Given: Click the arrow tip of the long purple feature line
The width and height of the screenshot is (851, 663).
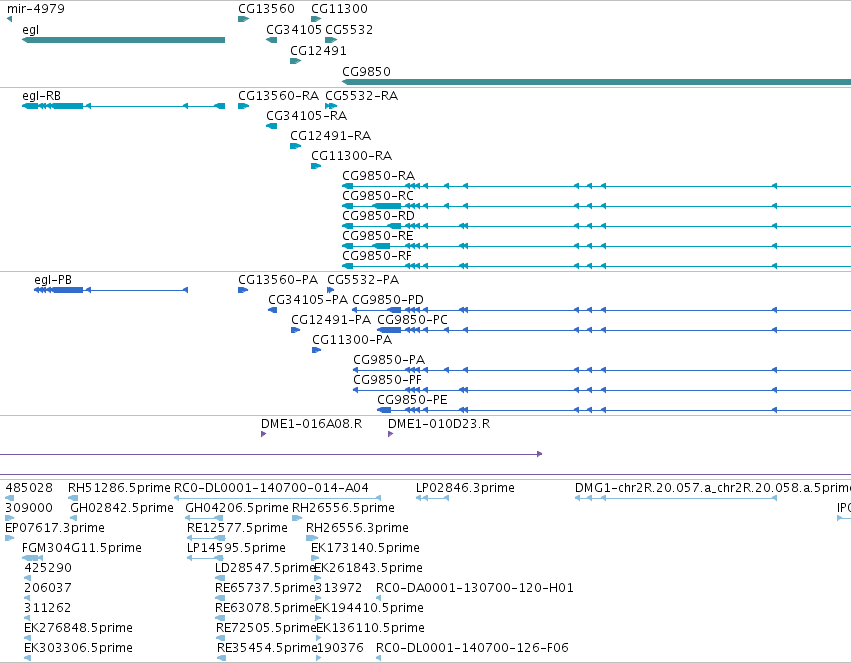Looking at the screenshot, I should click(539, 454).
